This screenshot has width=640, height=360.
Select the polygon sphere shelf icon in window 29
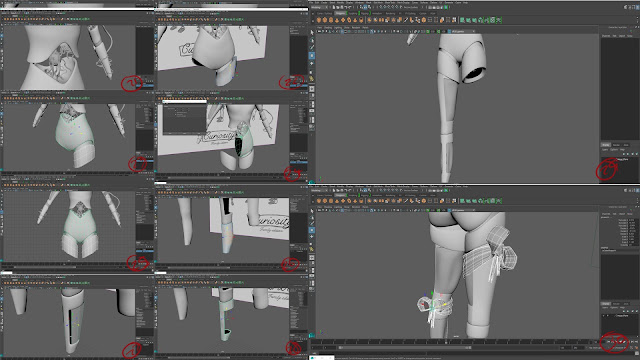point(318,20)
